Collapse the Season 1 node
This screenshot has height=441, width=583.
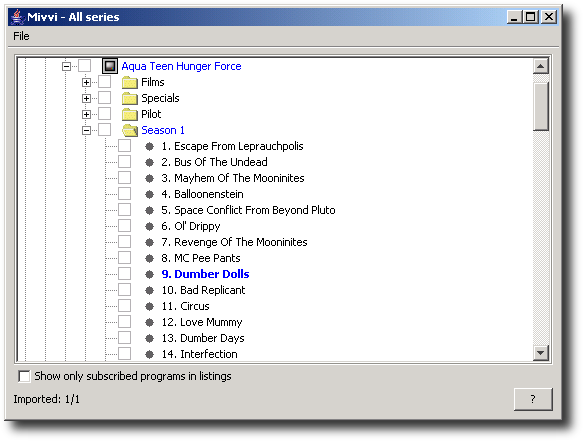click(x=86, y=130)
